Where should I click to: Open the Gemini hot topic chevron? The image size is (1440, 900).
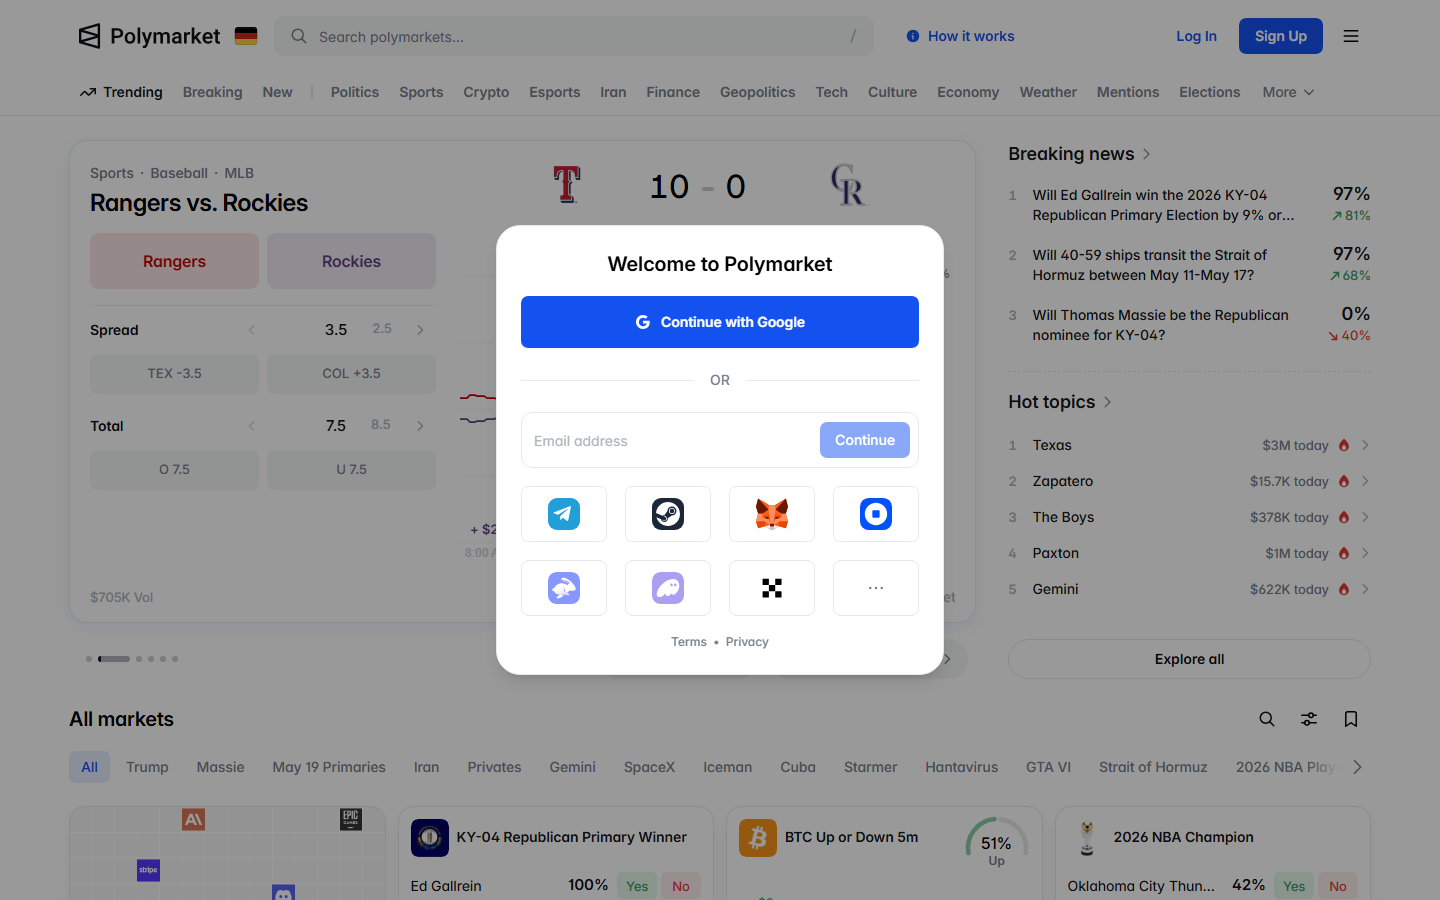tap(1365, 589)
